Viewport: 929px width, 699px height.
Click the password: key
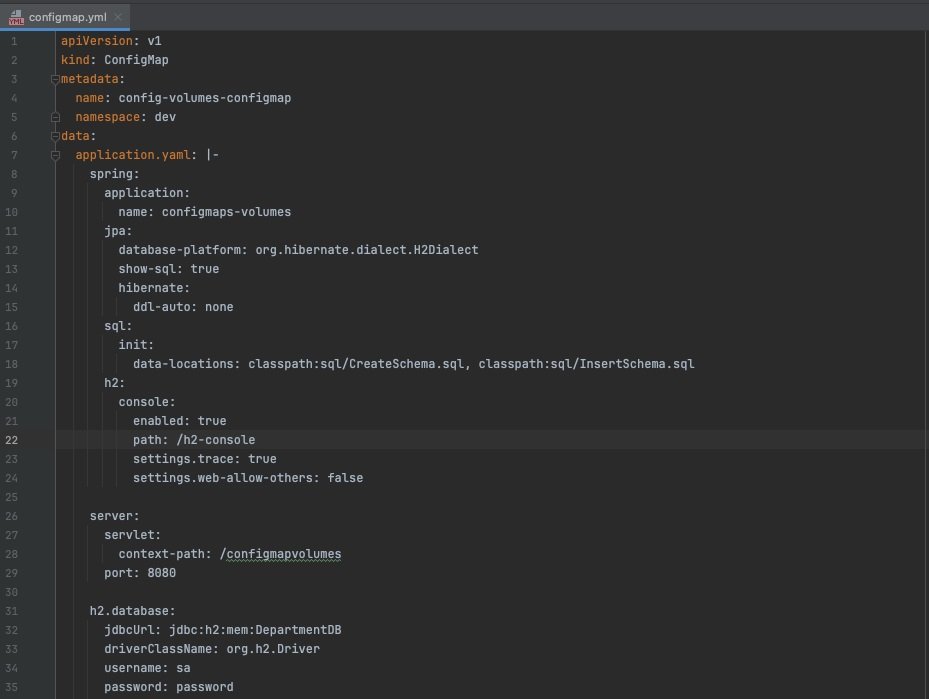click(136, 687)
